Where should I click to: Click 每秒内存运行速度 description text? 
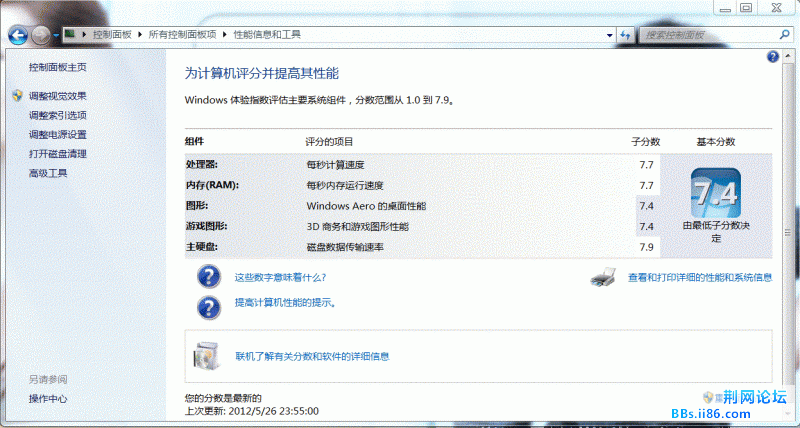(x=345, y=185)
